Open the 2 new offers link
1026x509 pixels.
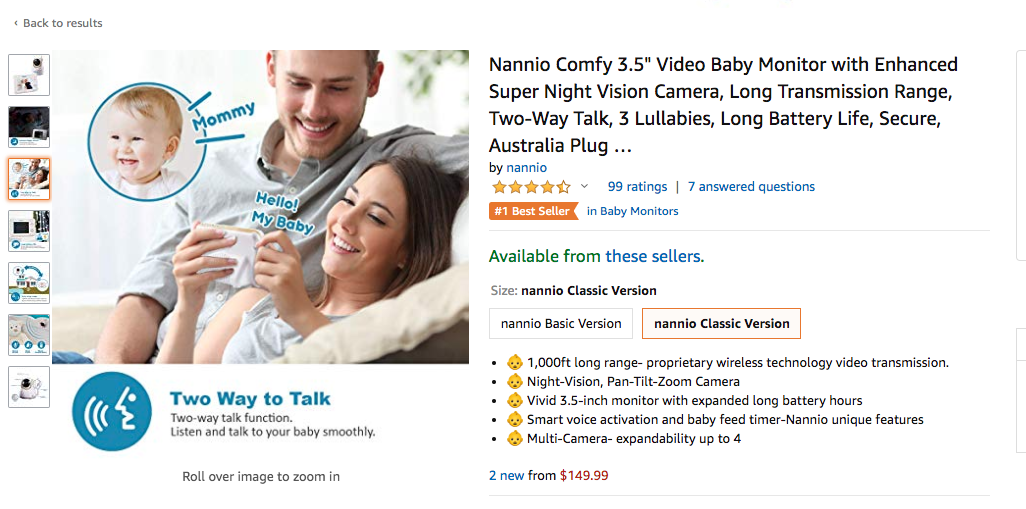[x=506, y=475]
